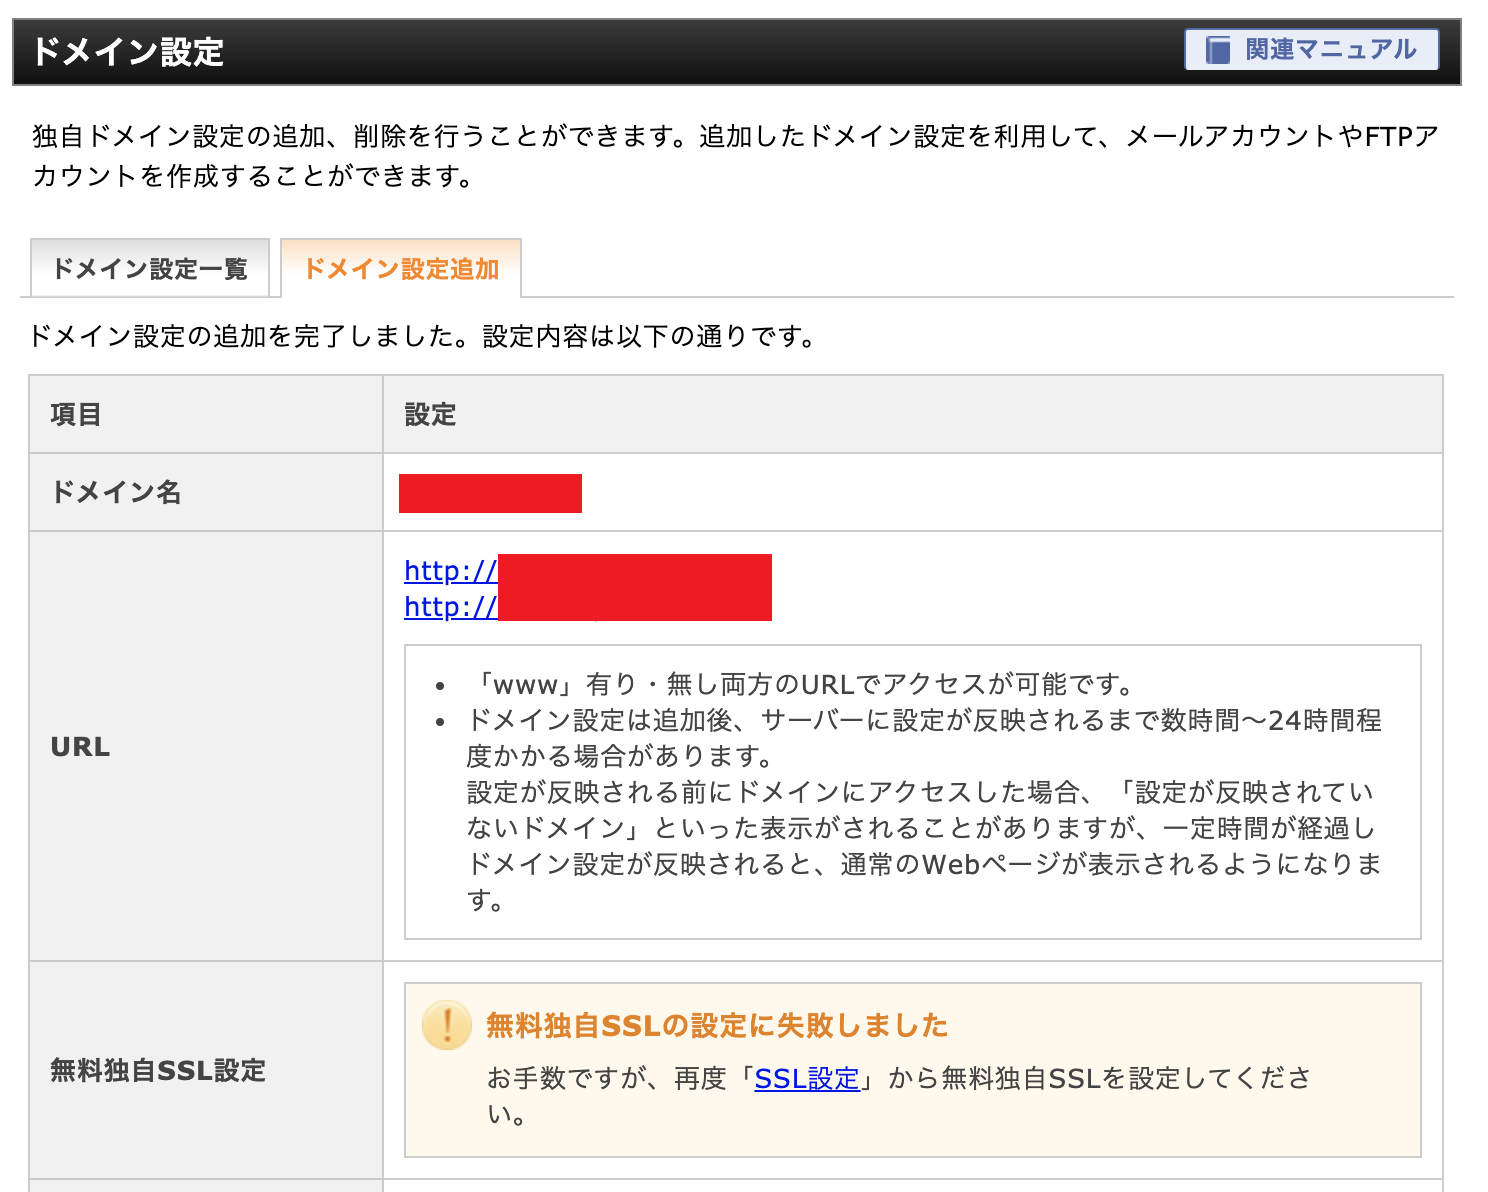Image resolution: width=1488 pixels, height=1192 pixels.
Task: Follow the SSL設定 link
Action: [807, 1078]
